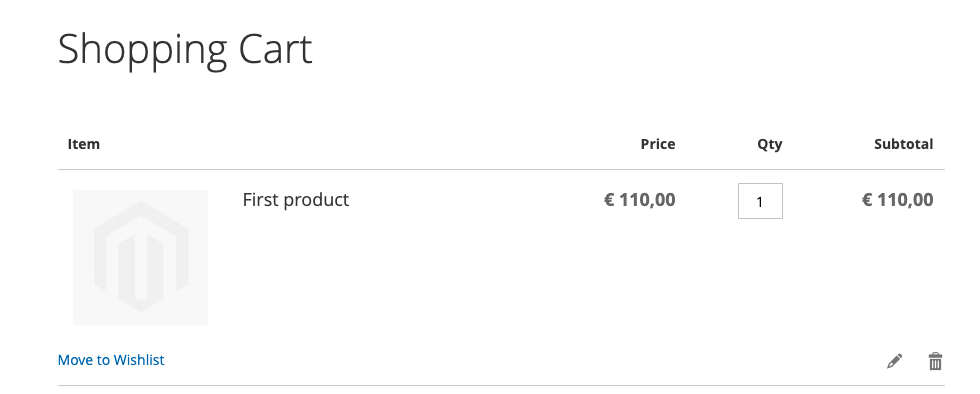The width and height of the screenshot is (980, 394).
Task: Click the Shopping Cart page heading
Action: (x=185, y=51)
